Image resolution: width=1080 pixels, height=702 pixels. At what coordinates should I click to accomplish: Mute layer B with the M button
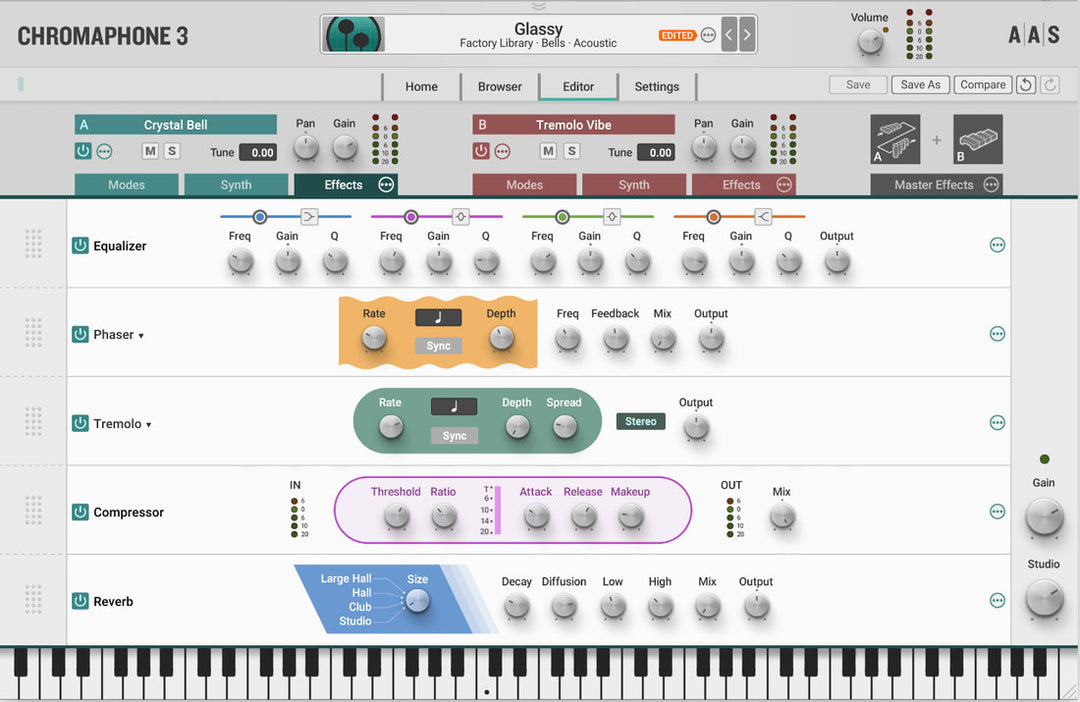(x=548, y=151)
